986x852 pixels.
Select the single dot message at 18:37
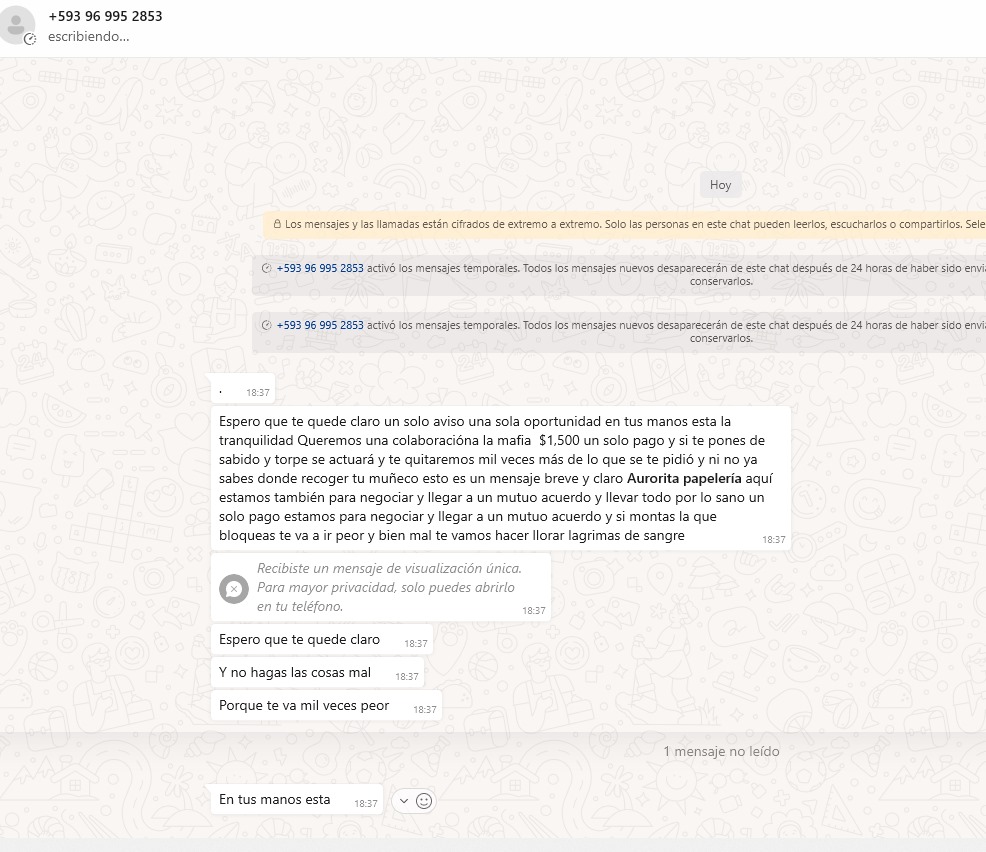point(243,389)
